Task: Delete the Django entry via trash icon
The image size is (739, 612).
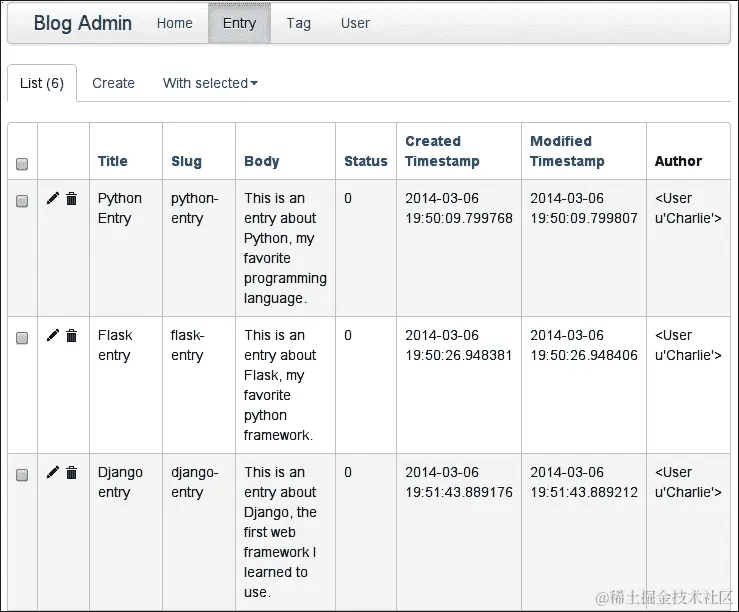Action: [71, 472]
